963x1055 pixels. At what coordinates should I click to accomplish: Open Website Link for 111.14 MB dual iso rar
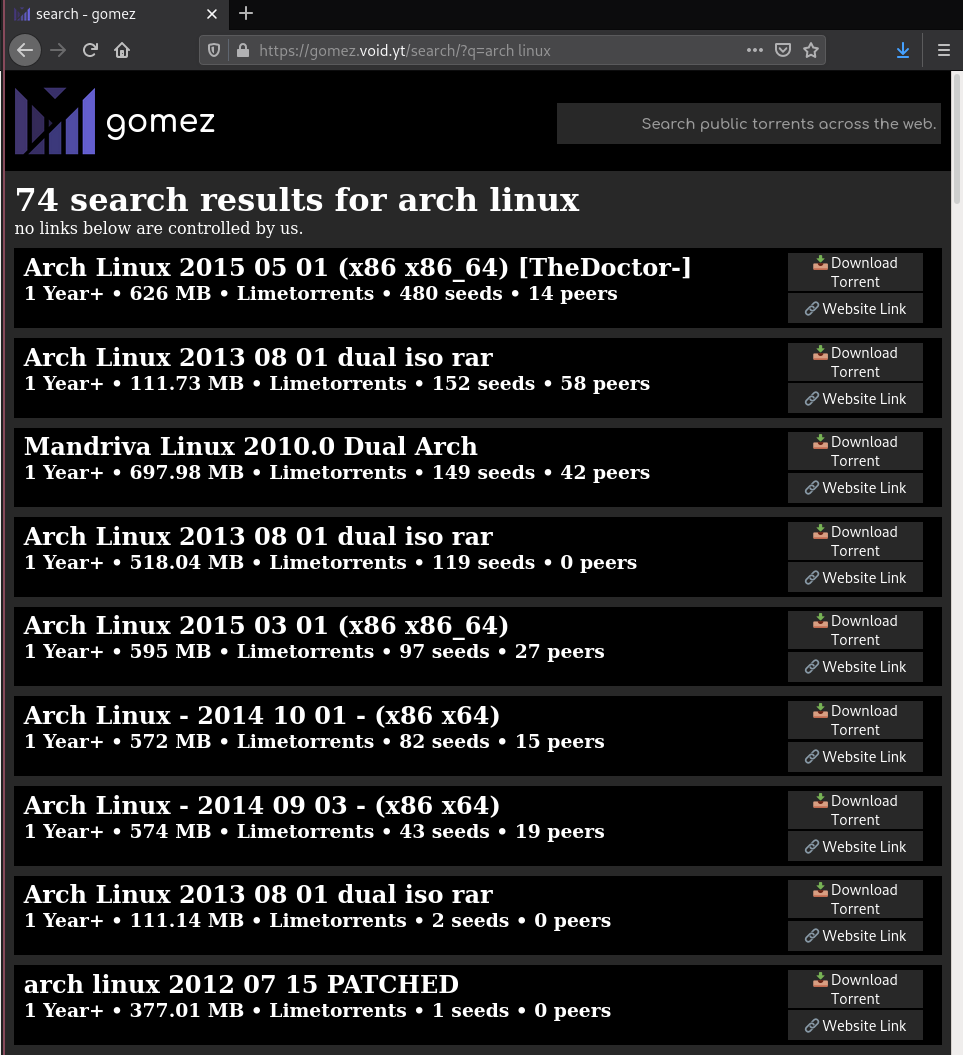pyautogui.click(x=855, y=936)
